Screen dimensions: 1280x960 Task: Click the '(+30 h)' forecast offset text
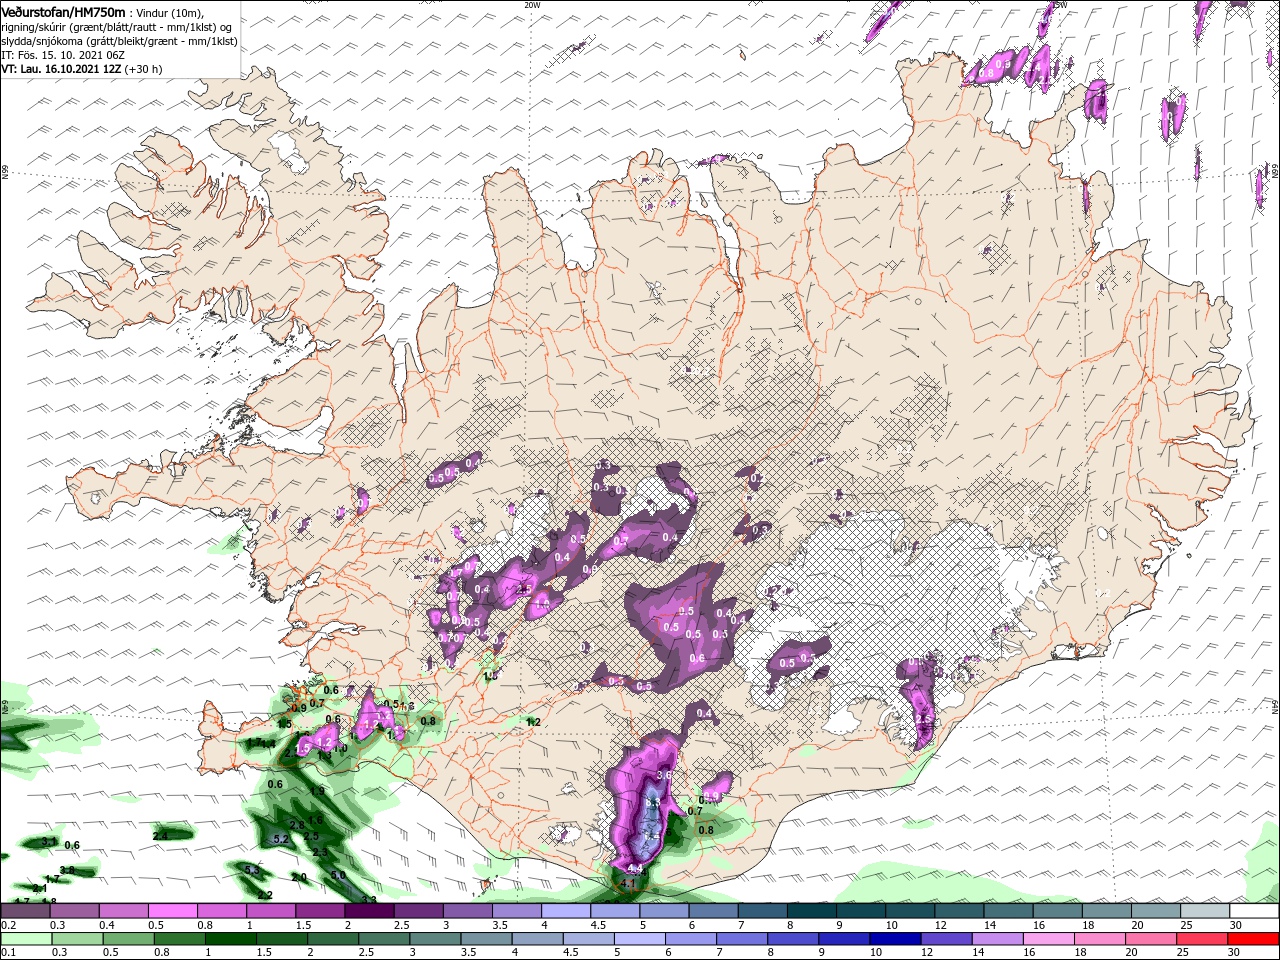click(x=143, y=69)
